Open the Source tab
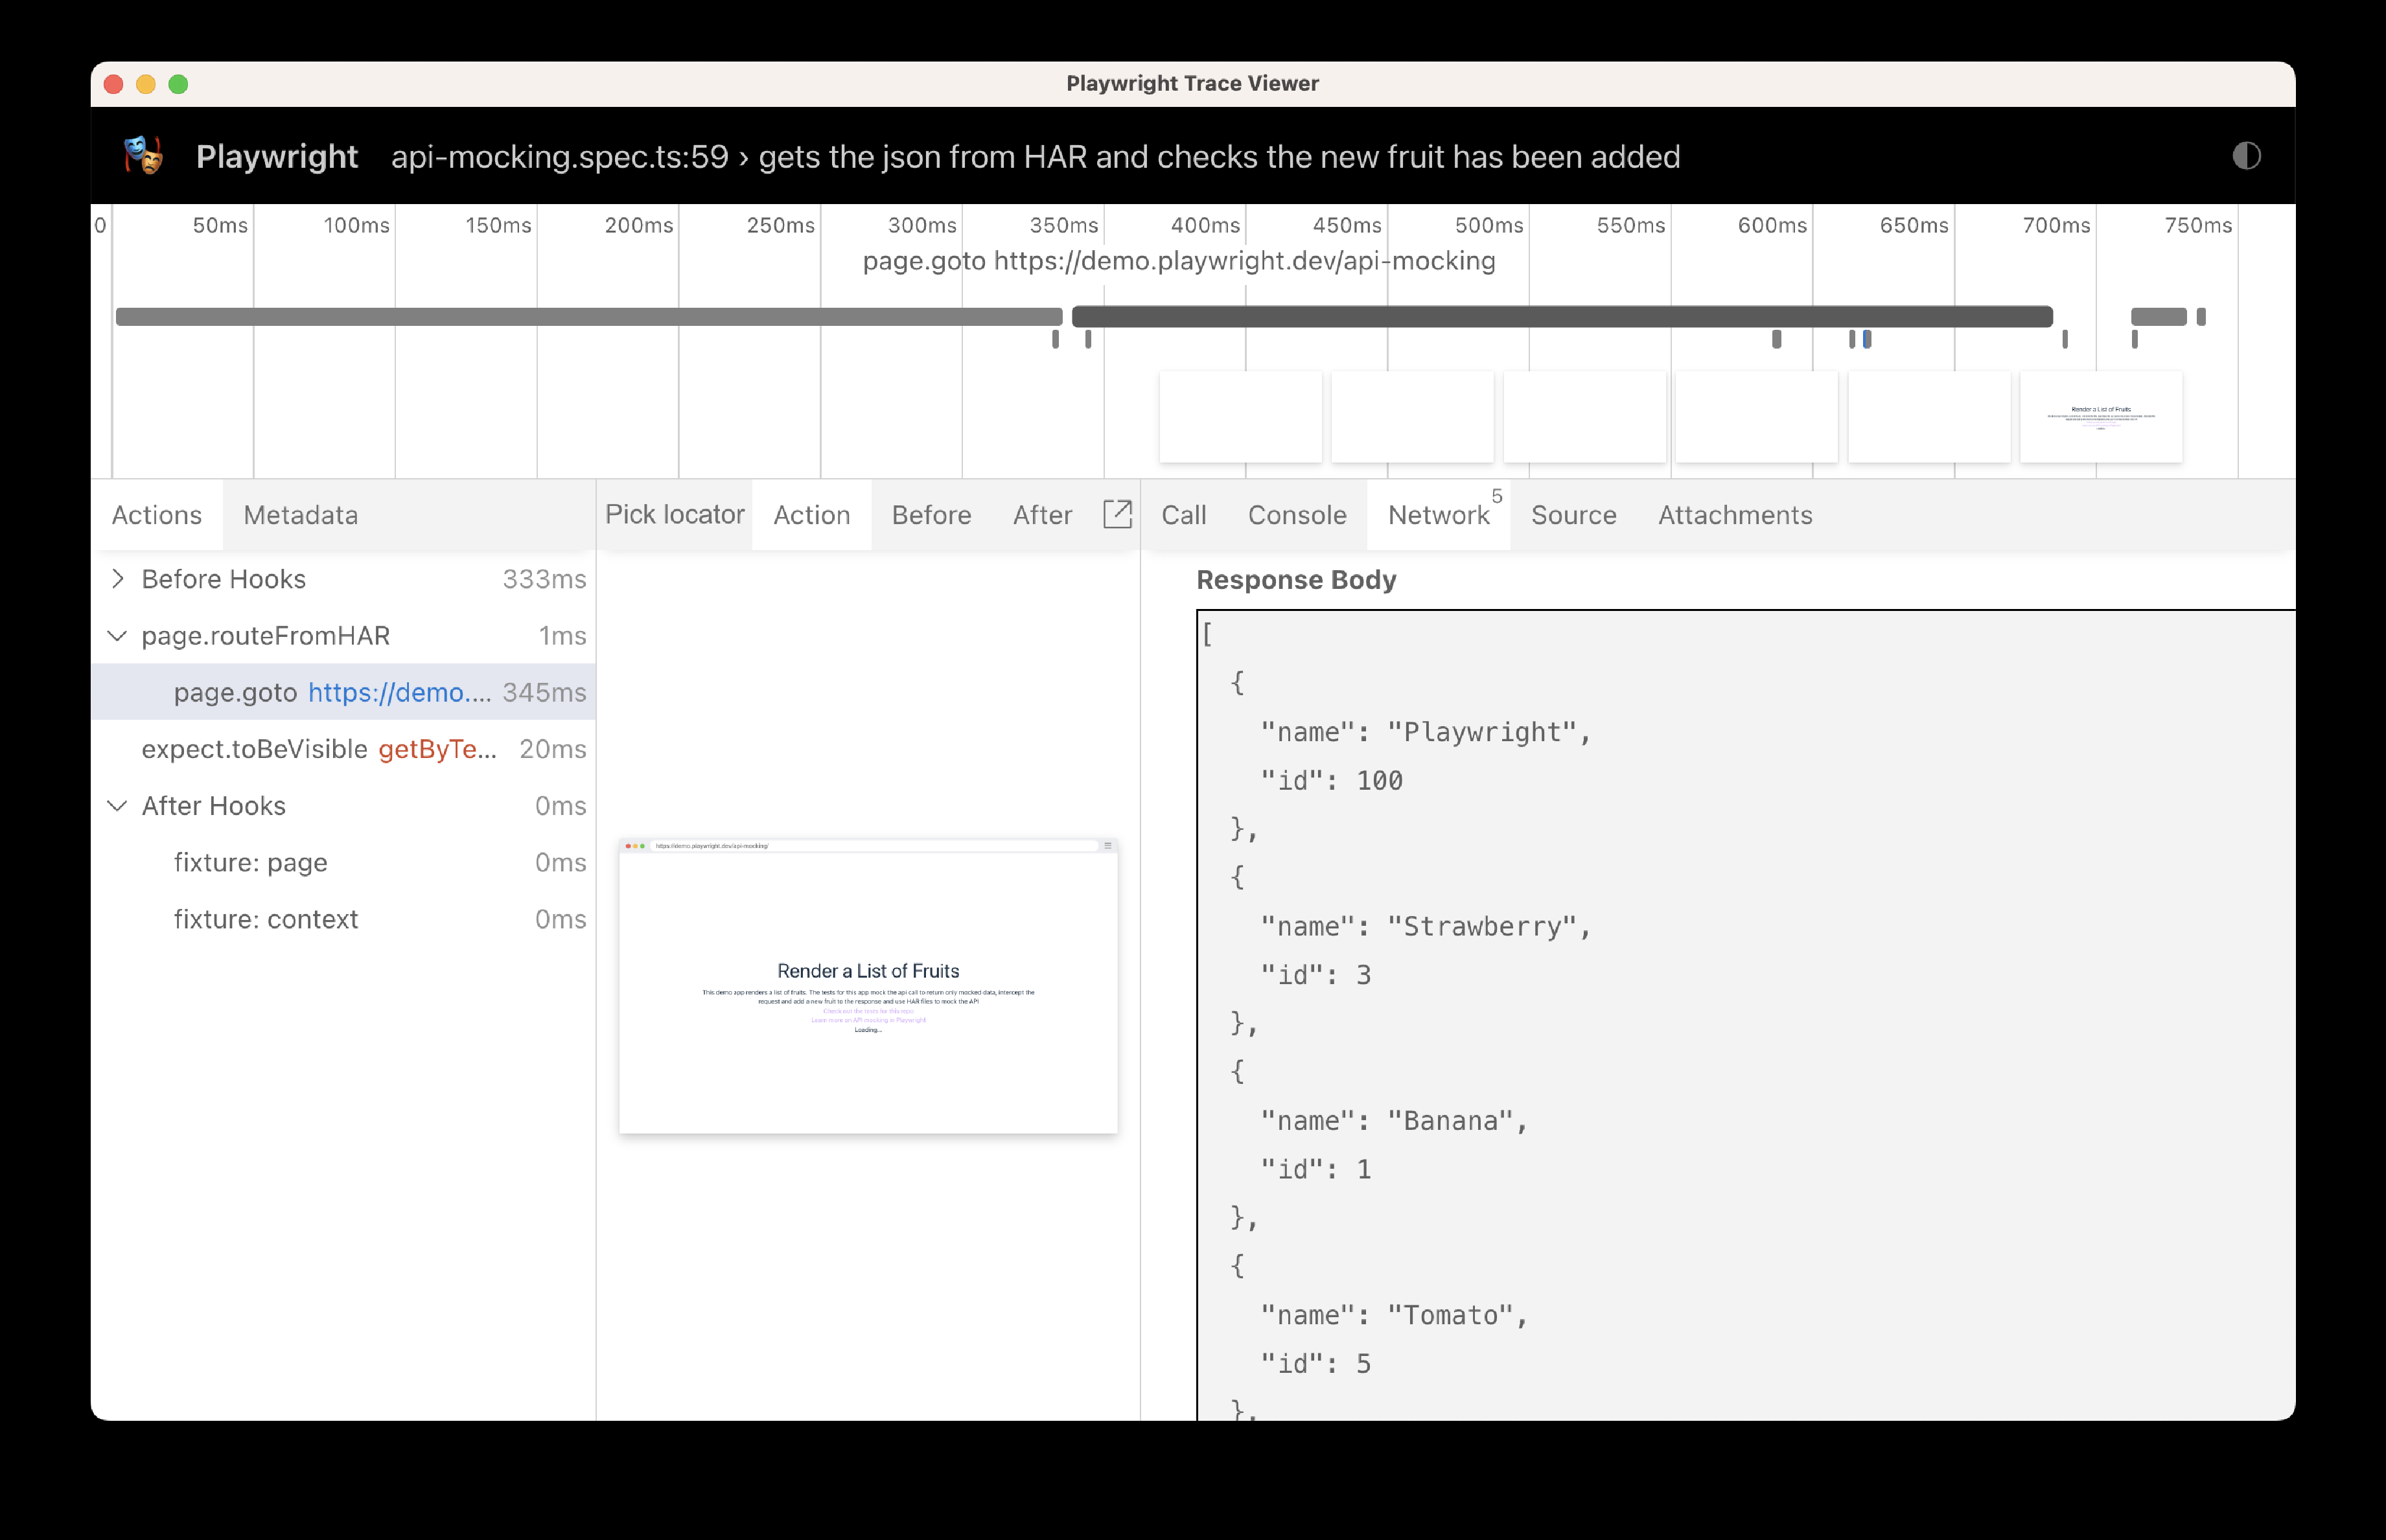2386x1540 pixels. tap(1574, 515)
